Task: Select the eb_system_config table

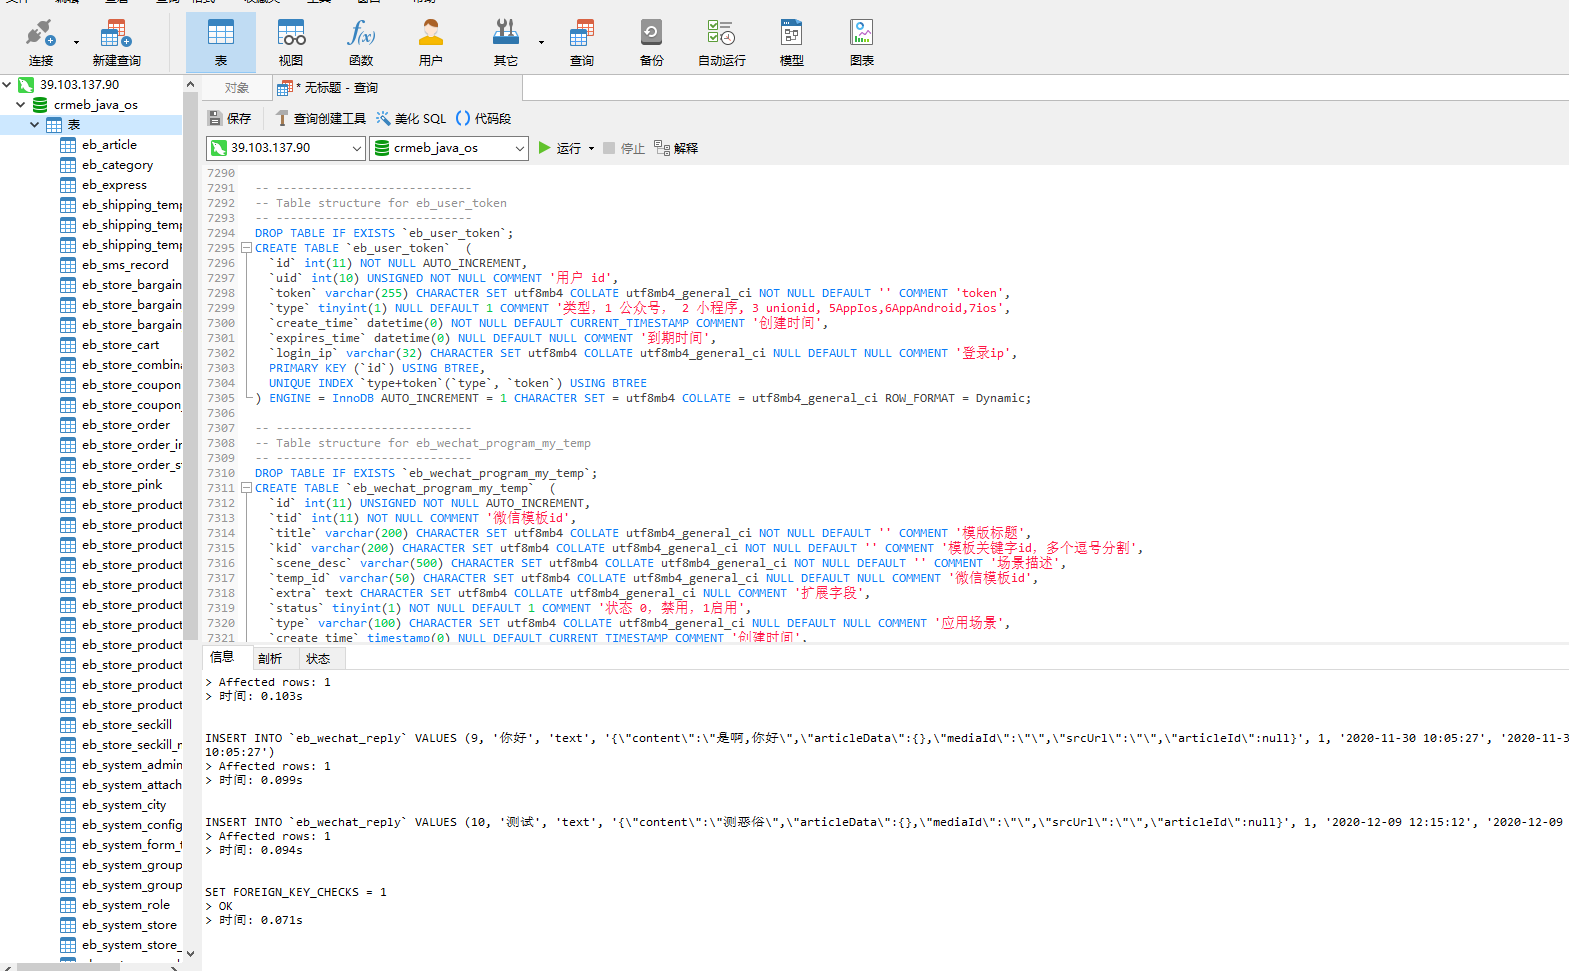Action: [x=132, y=825]
